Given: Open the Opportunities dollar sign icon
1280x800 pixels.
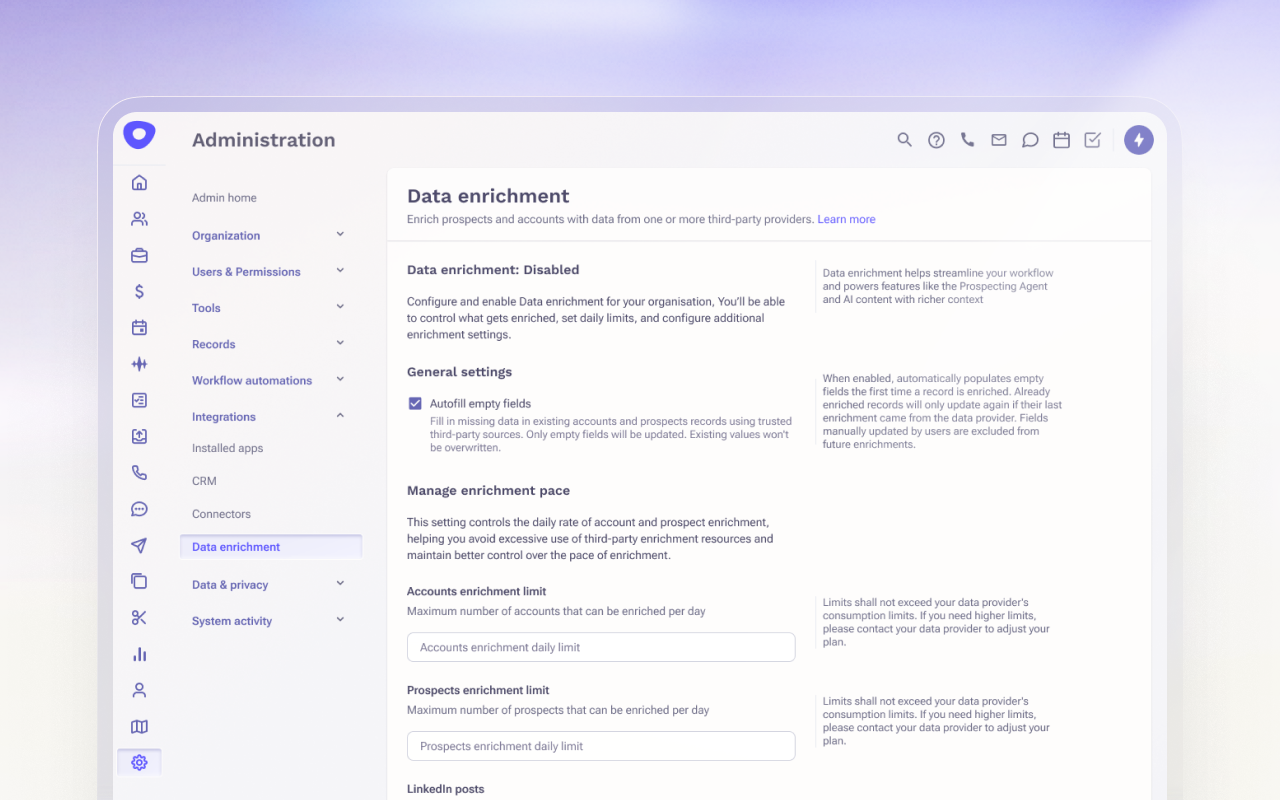Looking at the screenshot, I should [139, 291].
